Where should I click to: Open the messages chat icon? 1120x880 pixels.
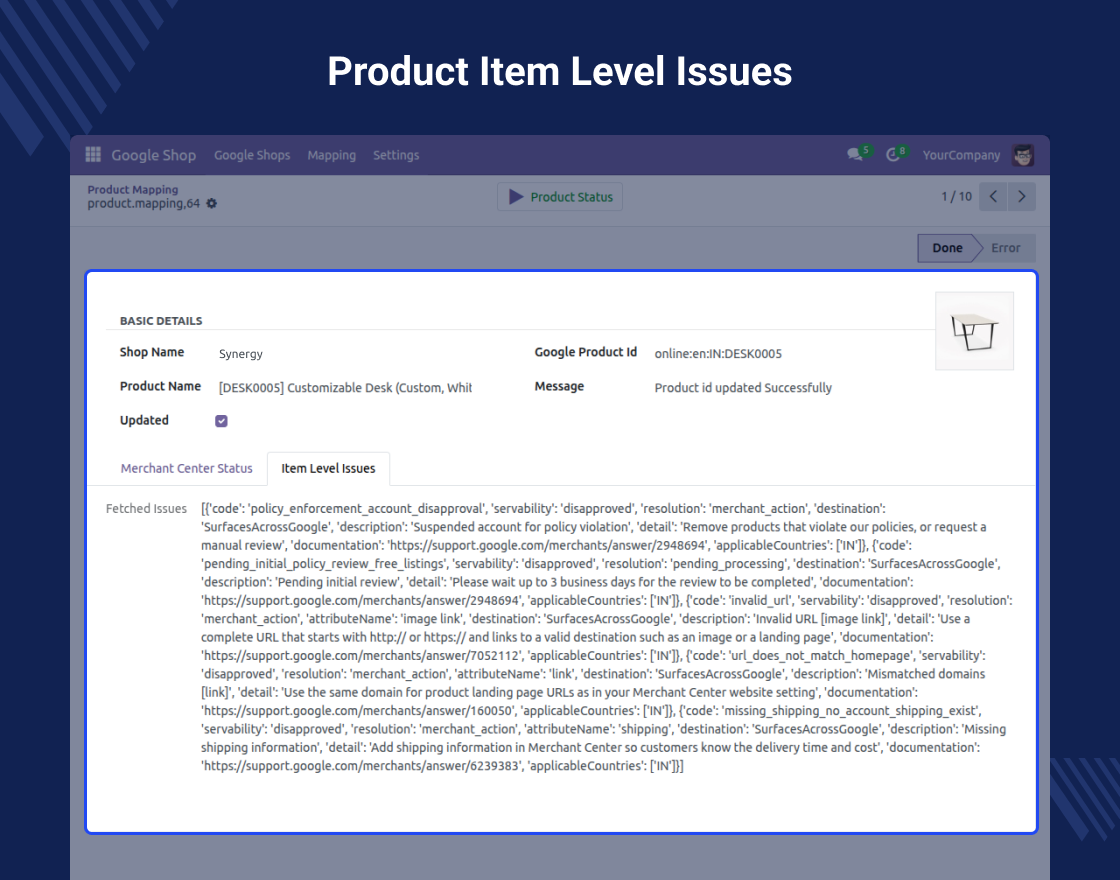pos(854,154)
